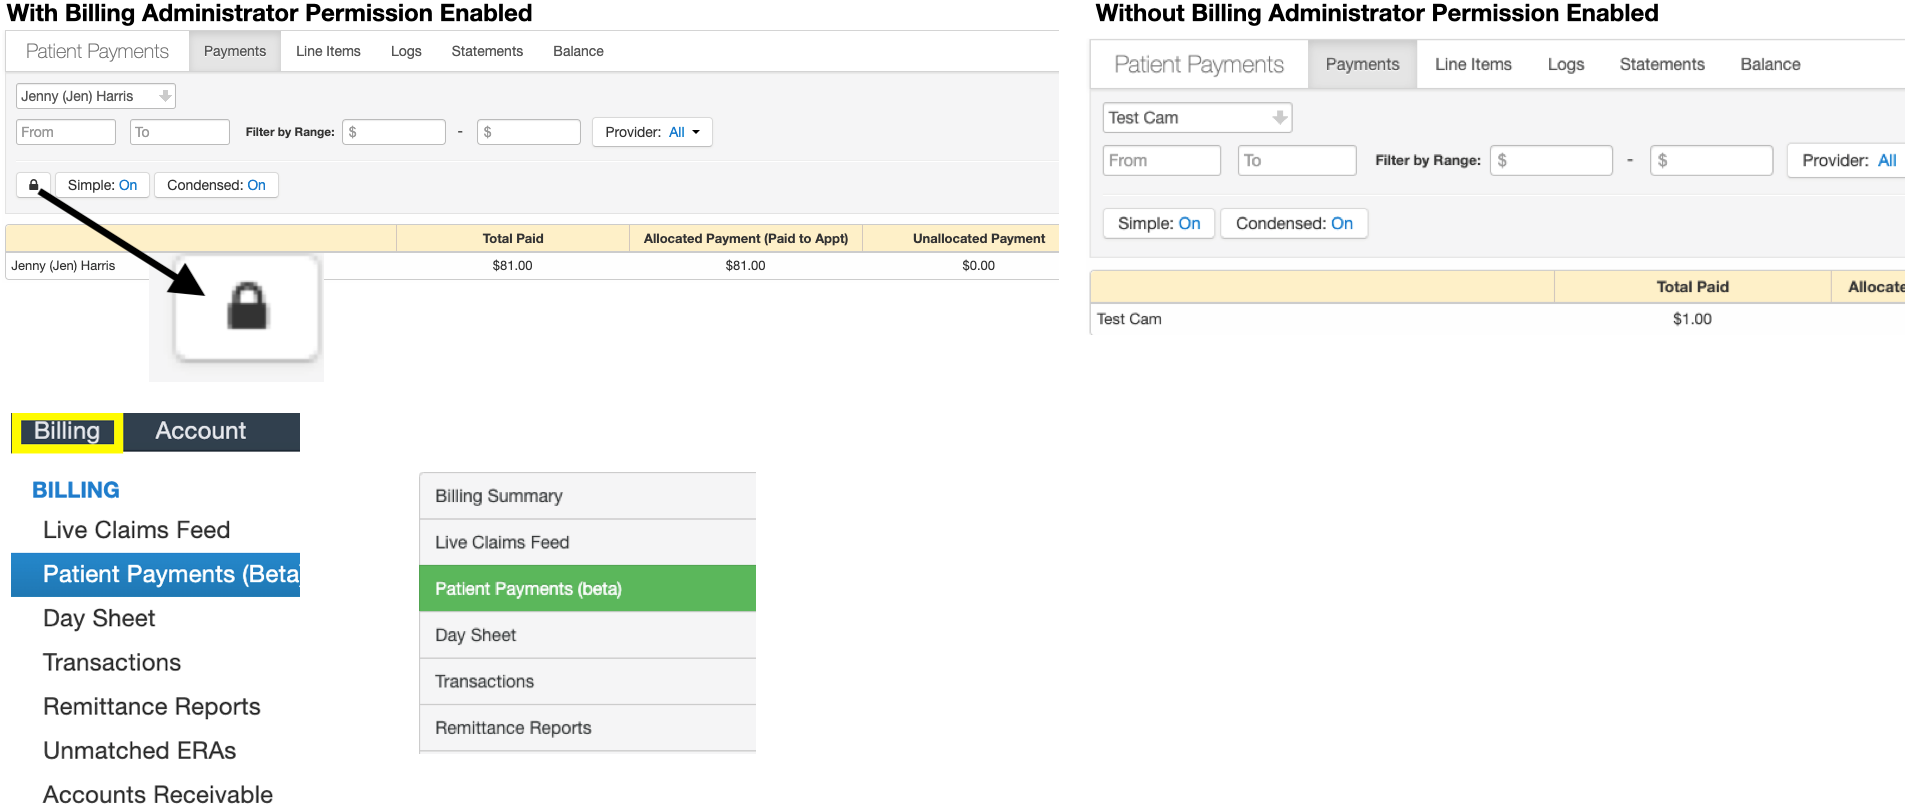
Task: Click the $0.00 unallocated payment cell
Action: [x=978, y=266]
